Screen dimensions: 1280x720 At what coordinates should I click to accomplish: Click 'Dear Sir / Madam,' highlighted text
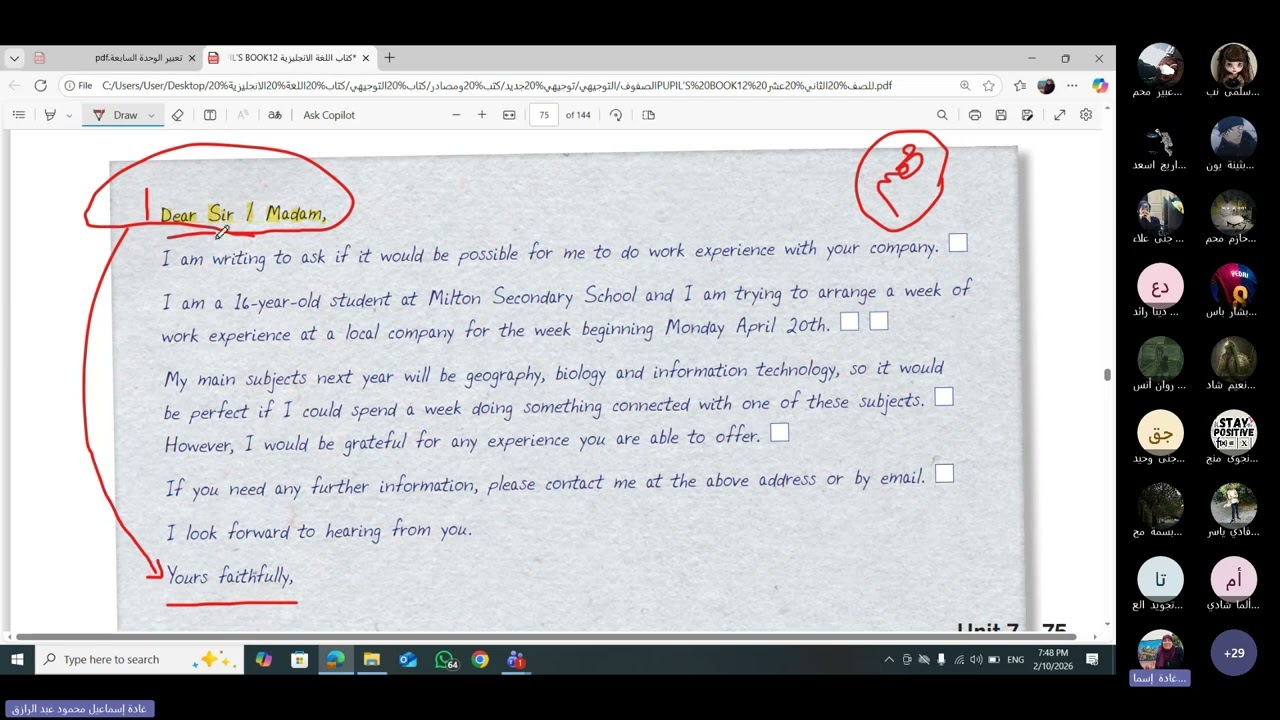[243, 214]
